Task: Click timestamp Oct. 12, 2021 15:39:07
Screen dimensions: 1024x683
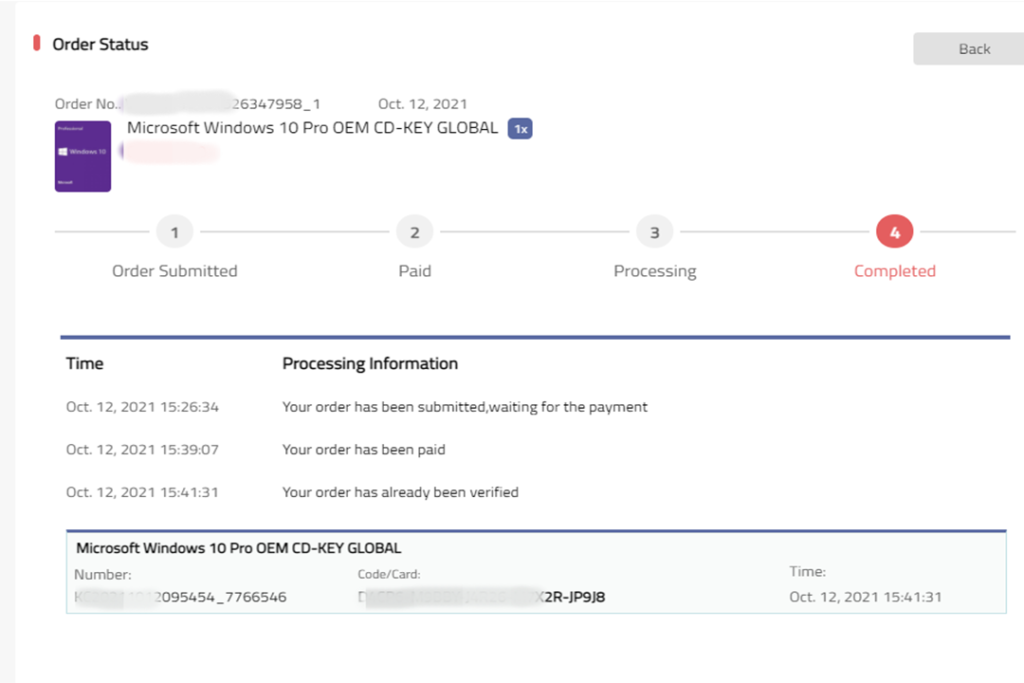Action: 142,449
